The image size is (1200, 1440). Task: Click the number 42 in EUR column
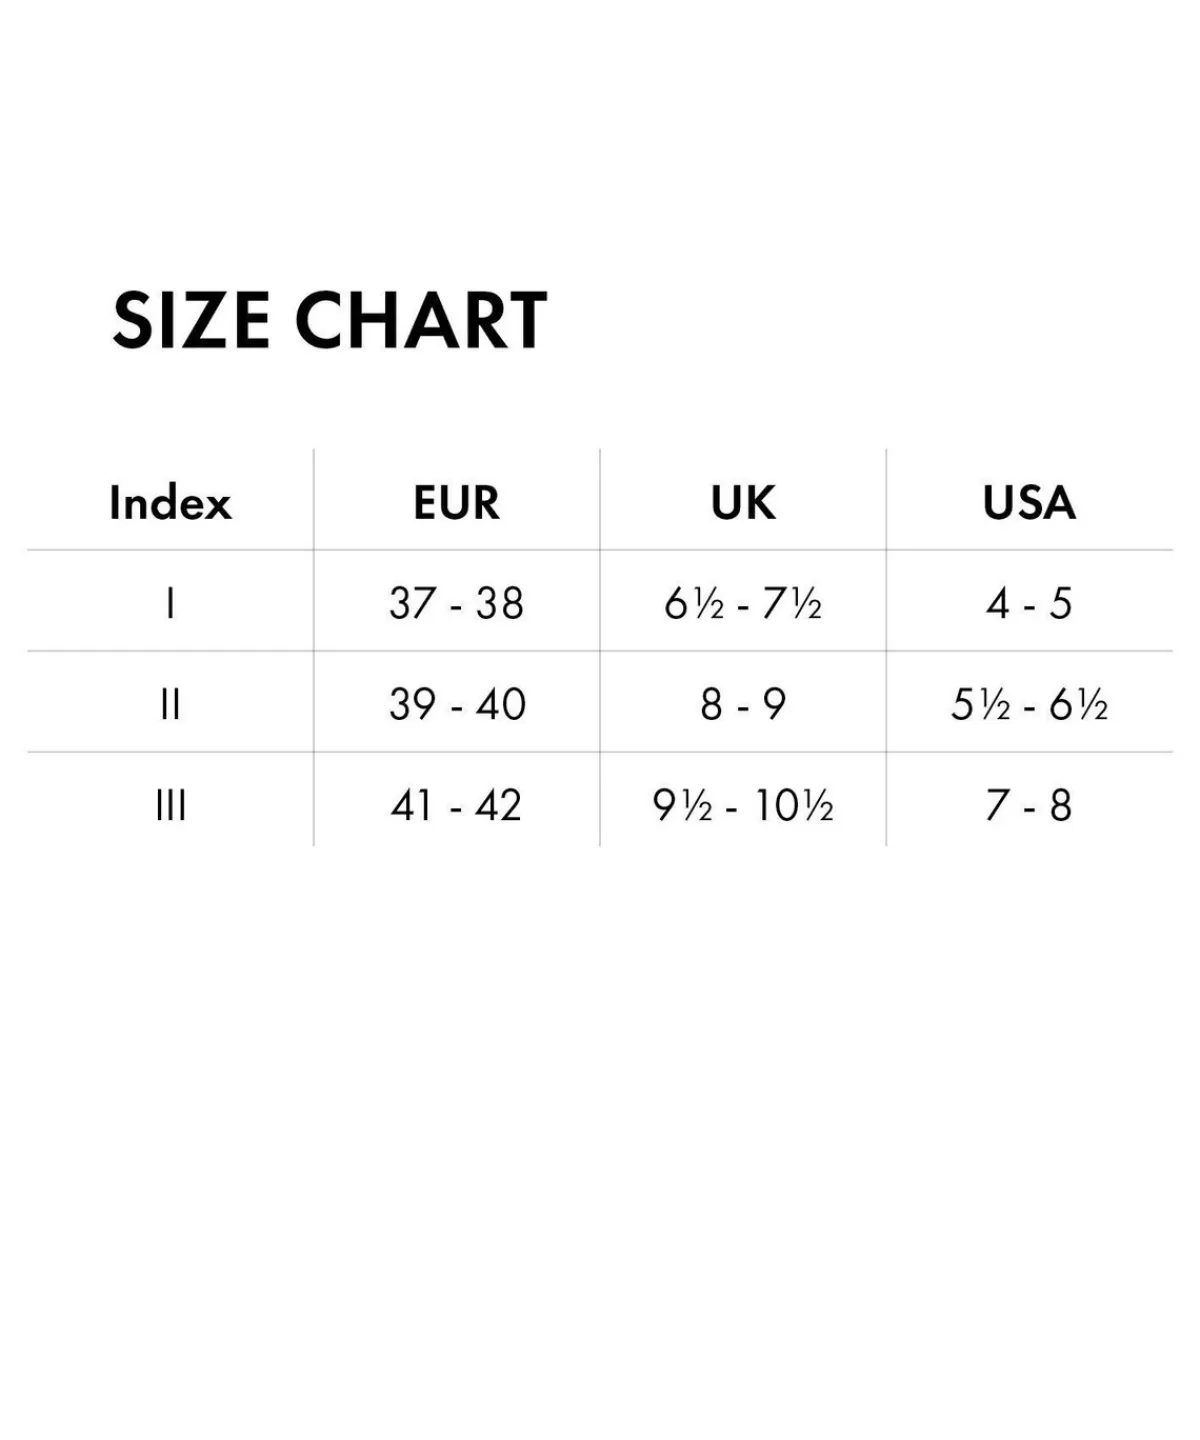[x=498, y=806]
